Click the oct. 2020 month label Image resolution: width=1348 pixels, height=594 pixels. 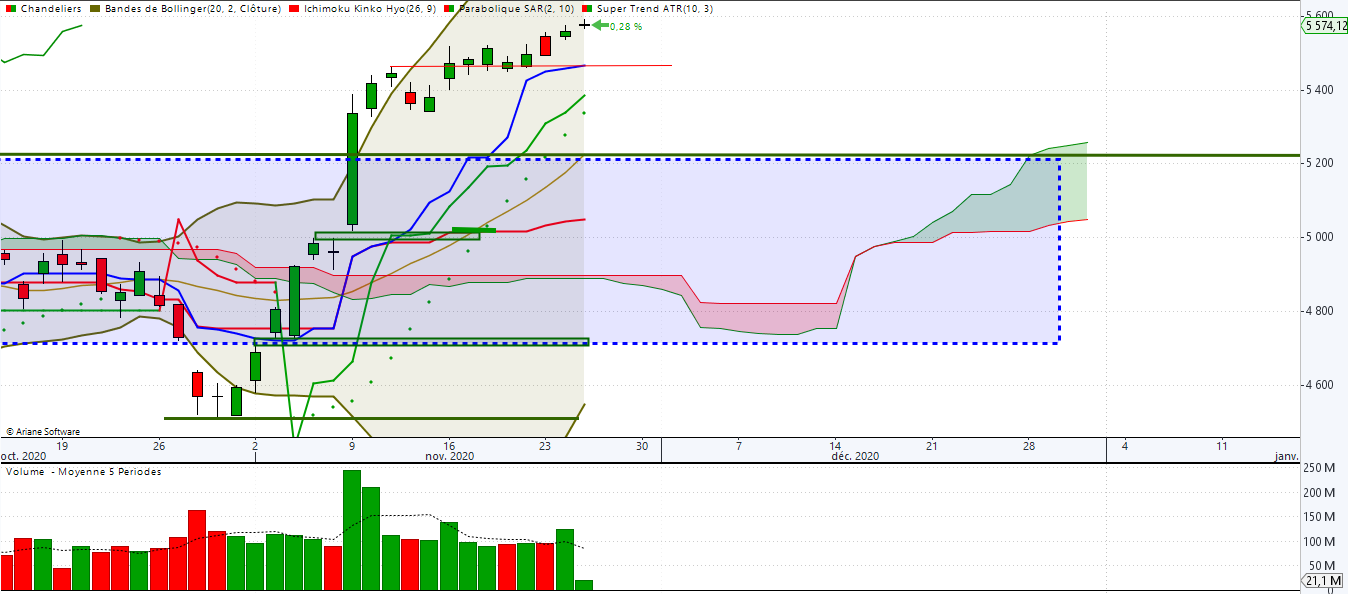tap(22, 456)
